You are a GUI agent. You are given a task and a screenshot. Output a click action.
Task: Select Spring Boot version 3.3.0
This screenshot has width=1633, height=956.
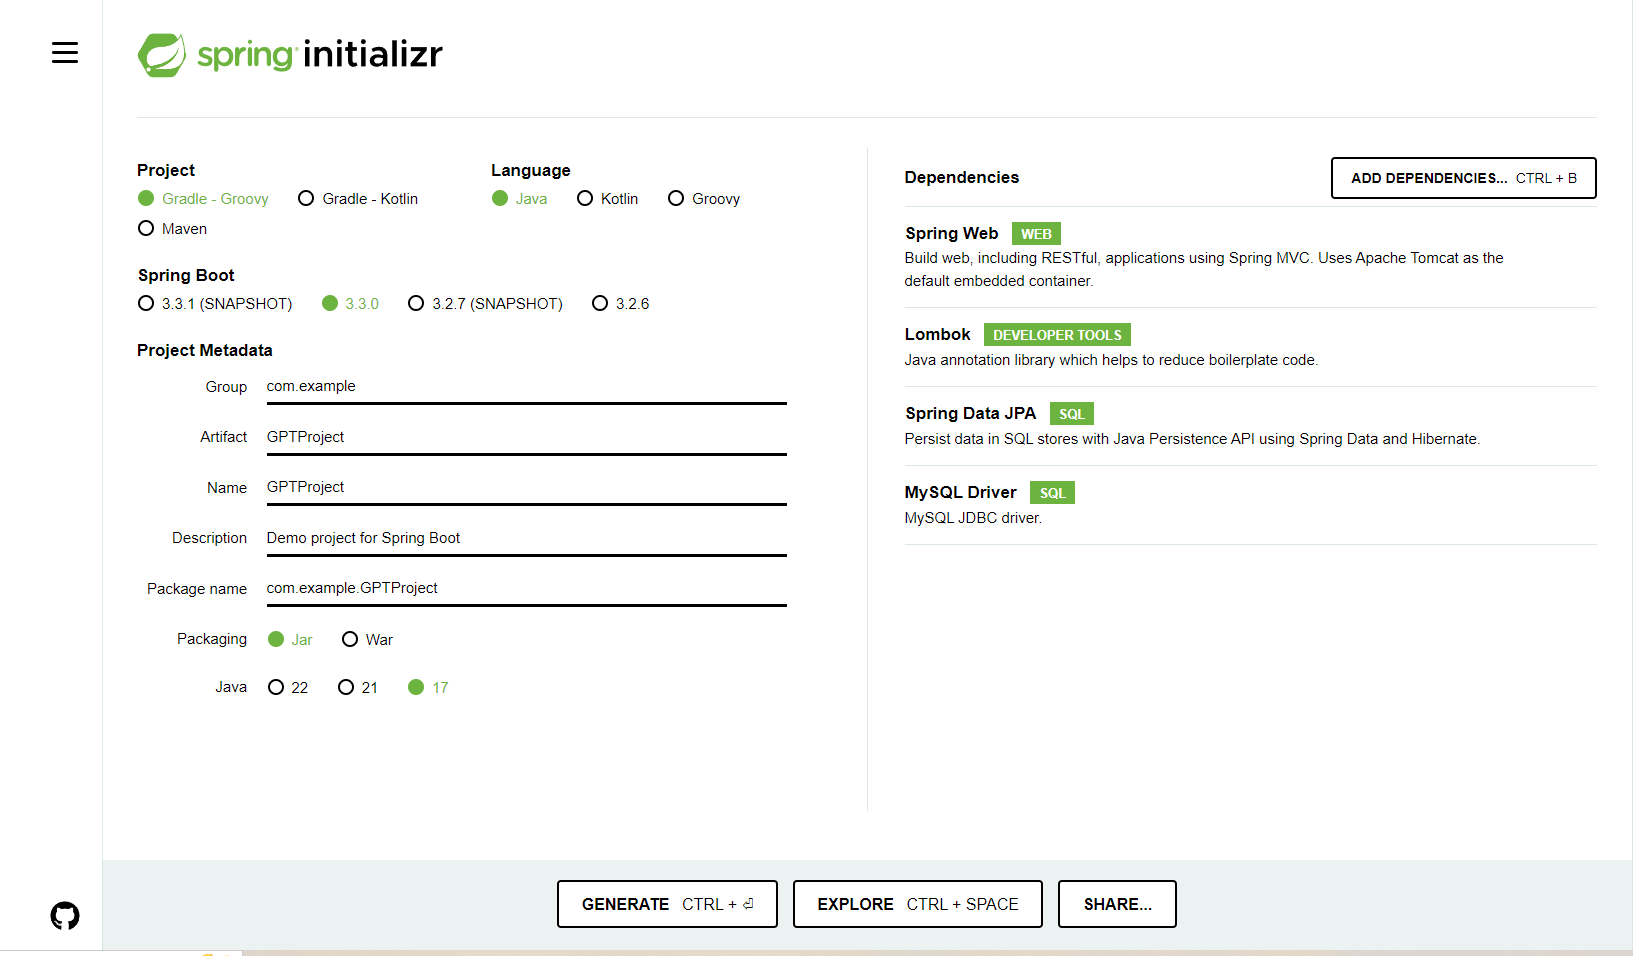point(350,304)
